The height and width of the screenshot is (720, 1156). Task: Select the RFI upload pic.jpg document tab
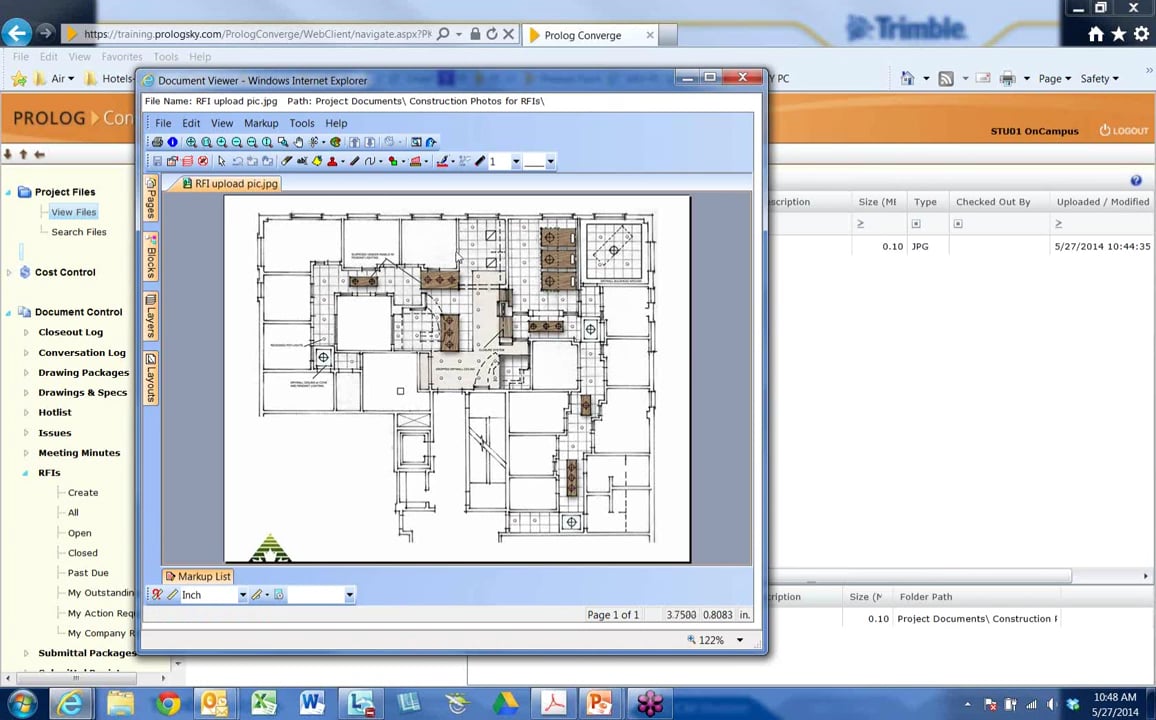pyautogui.click(x=230, y=184)
